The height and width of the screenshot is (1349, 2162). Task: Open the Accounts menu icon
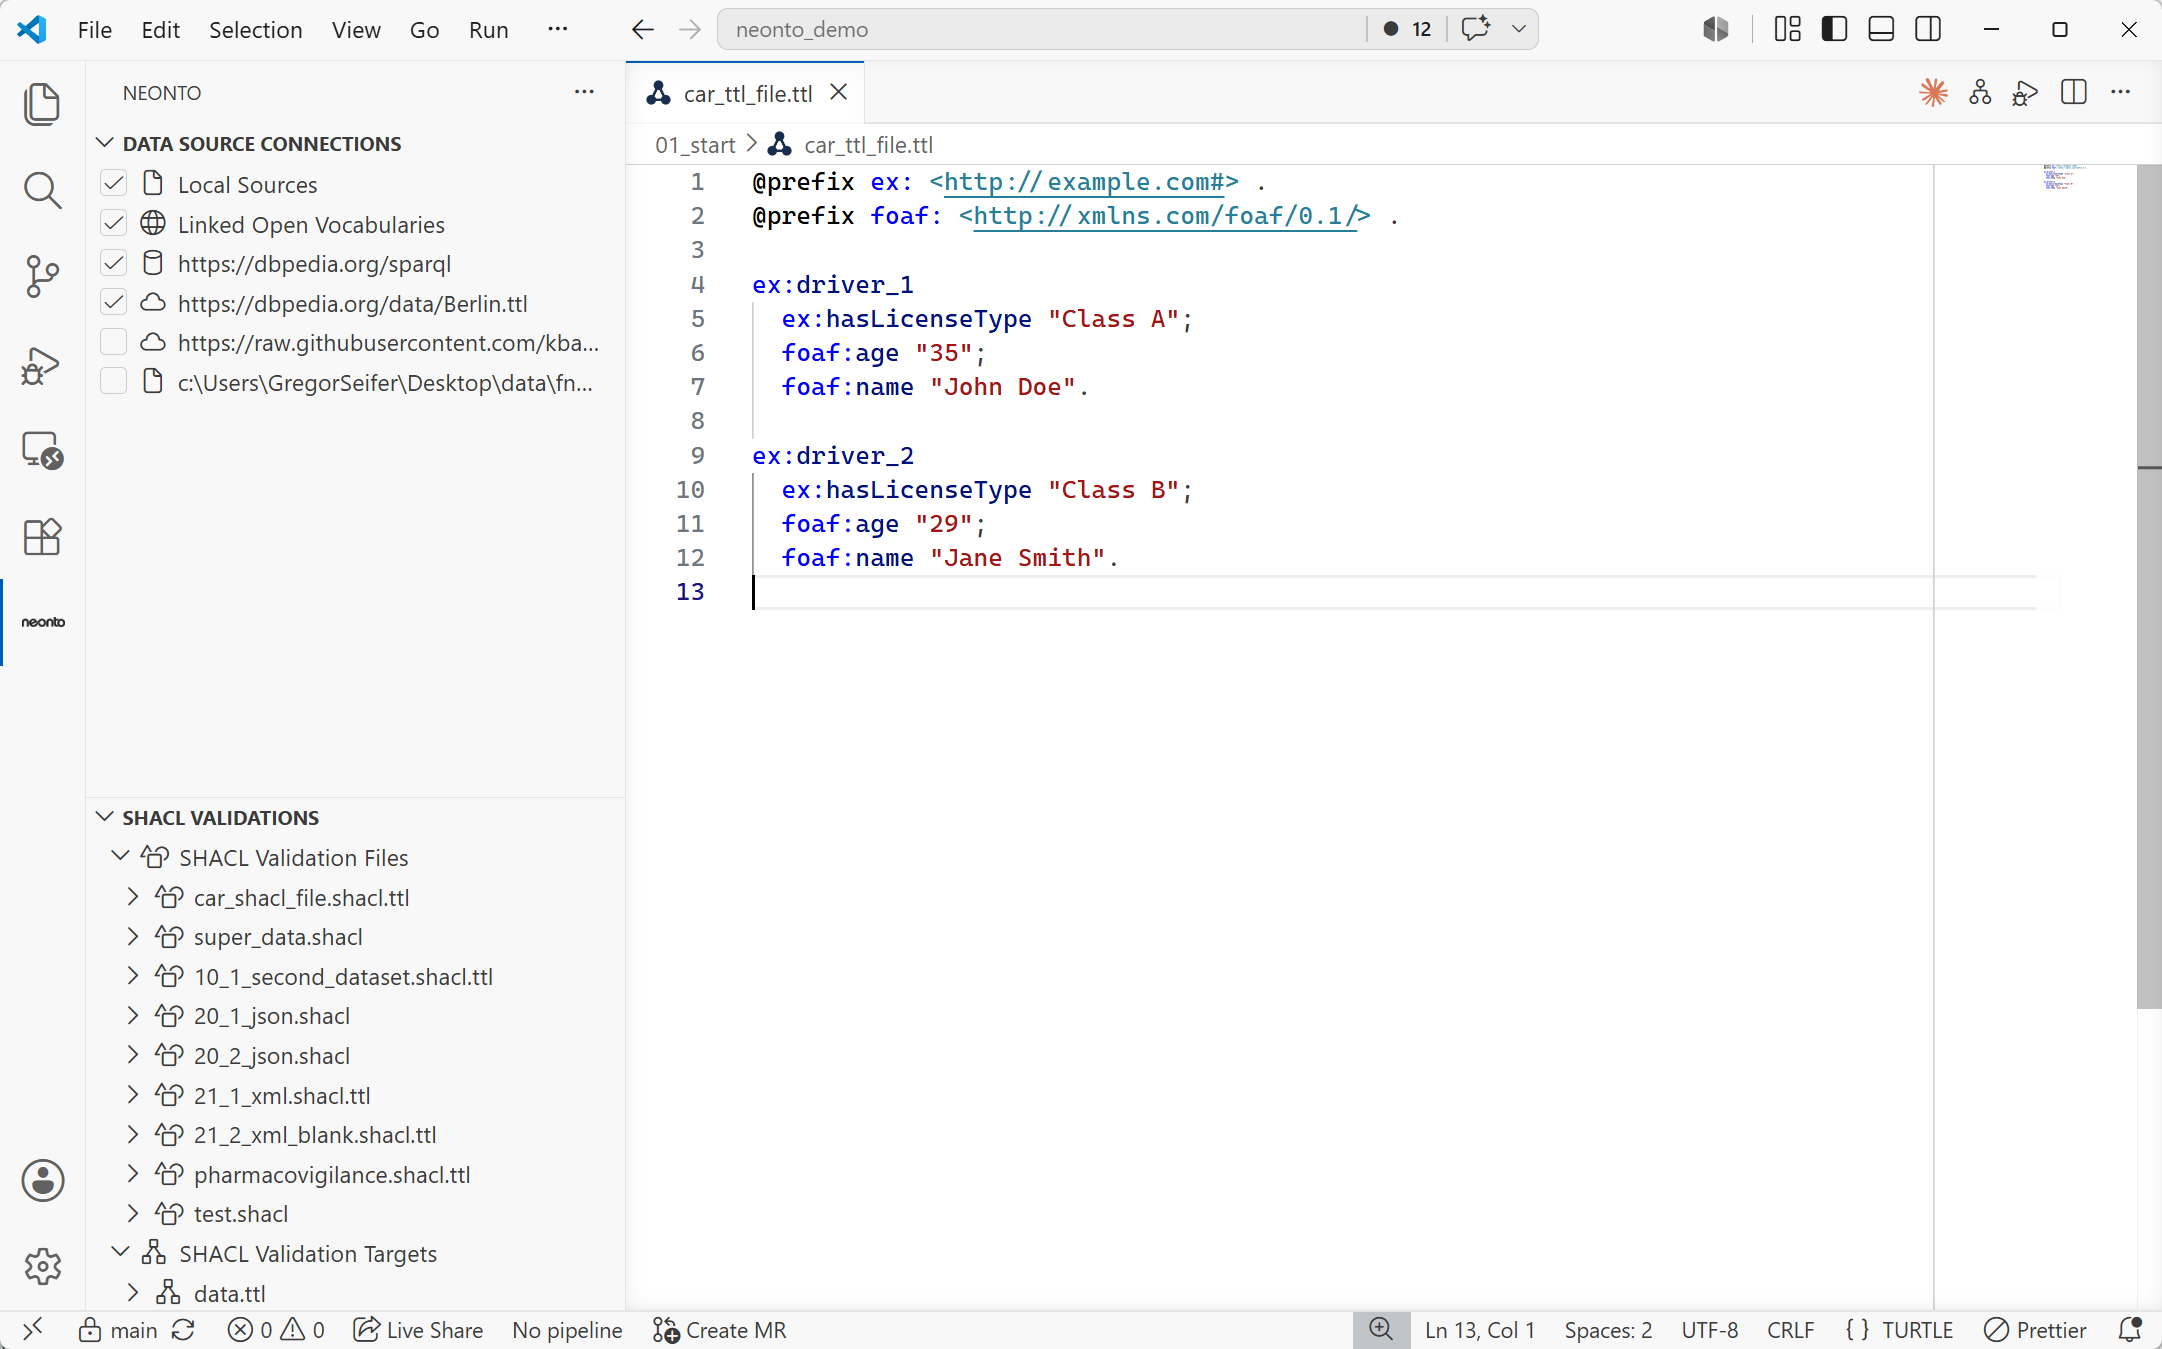(x=42, y=1180)
